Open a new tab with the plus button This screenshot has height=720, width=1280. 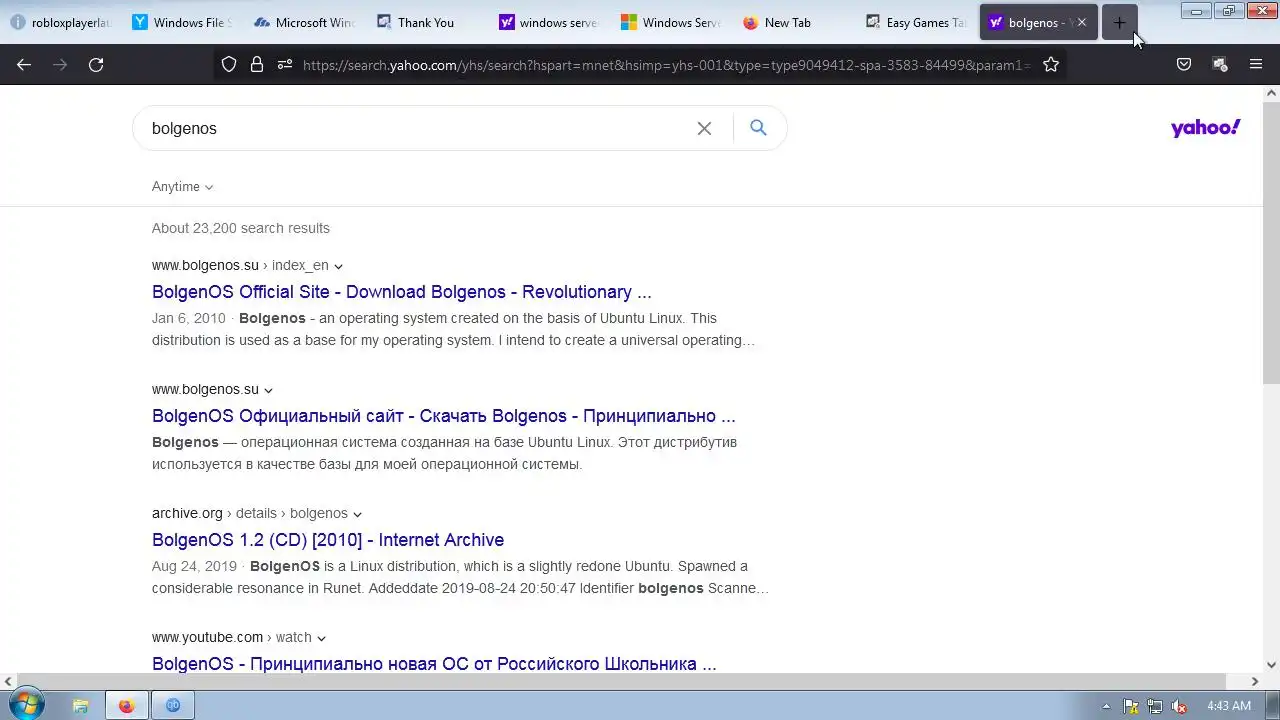1119,22
